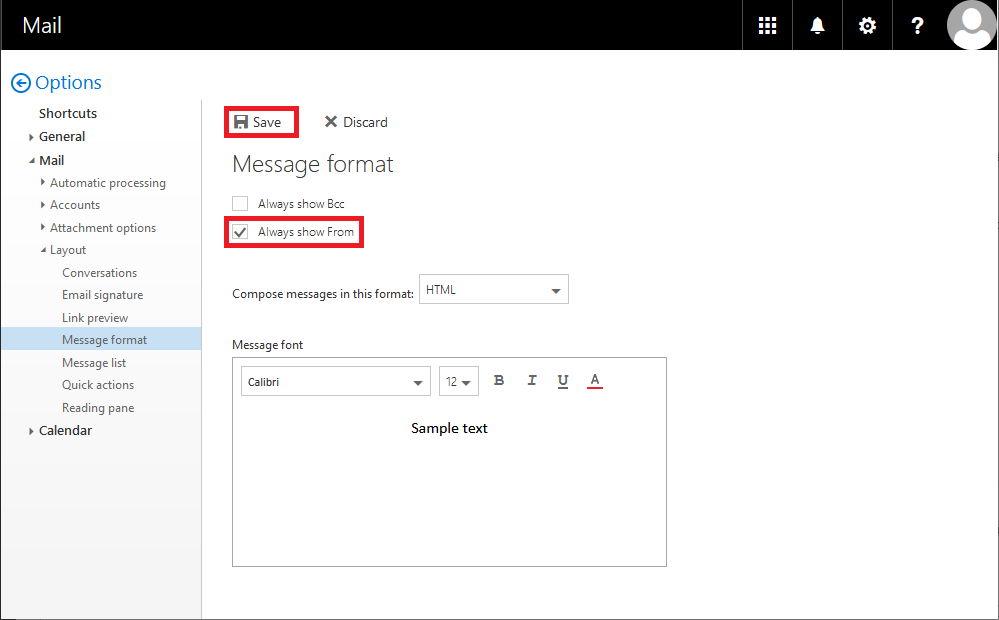Open the Settings gear
The image size is (999, 620).
tap(866, 25)
